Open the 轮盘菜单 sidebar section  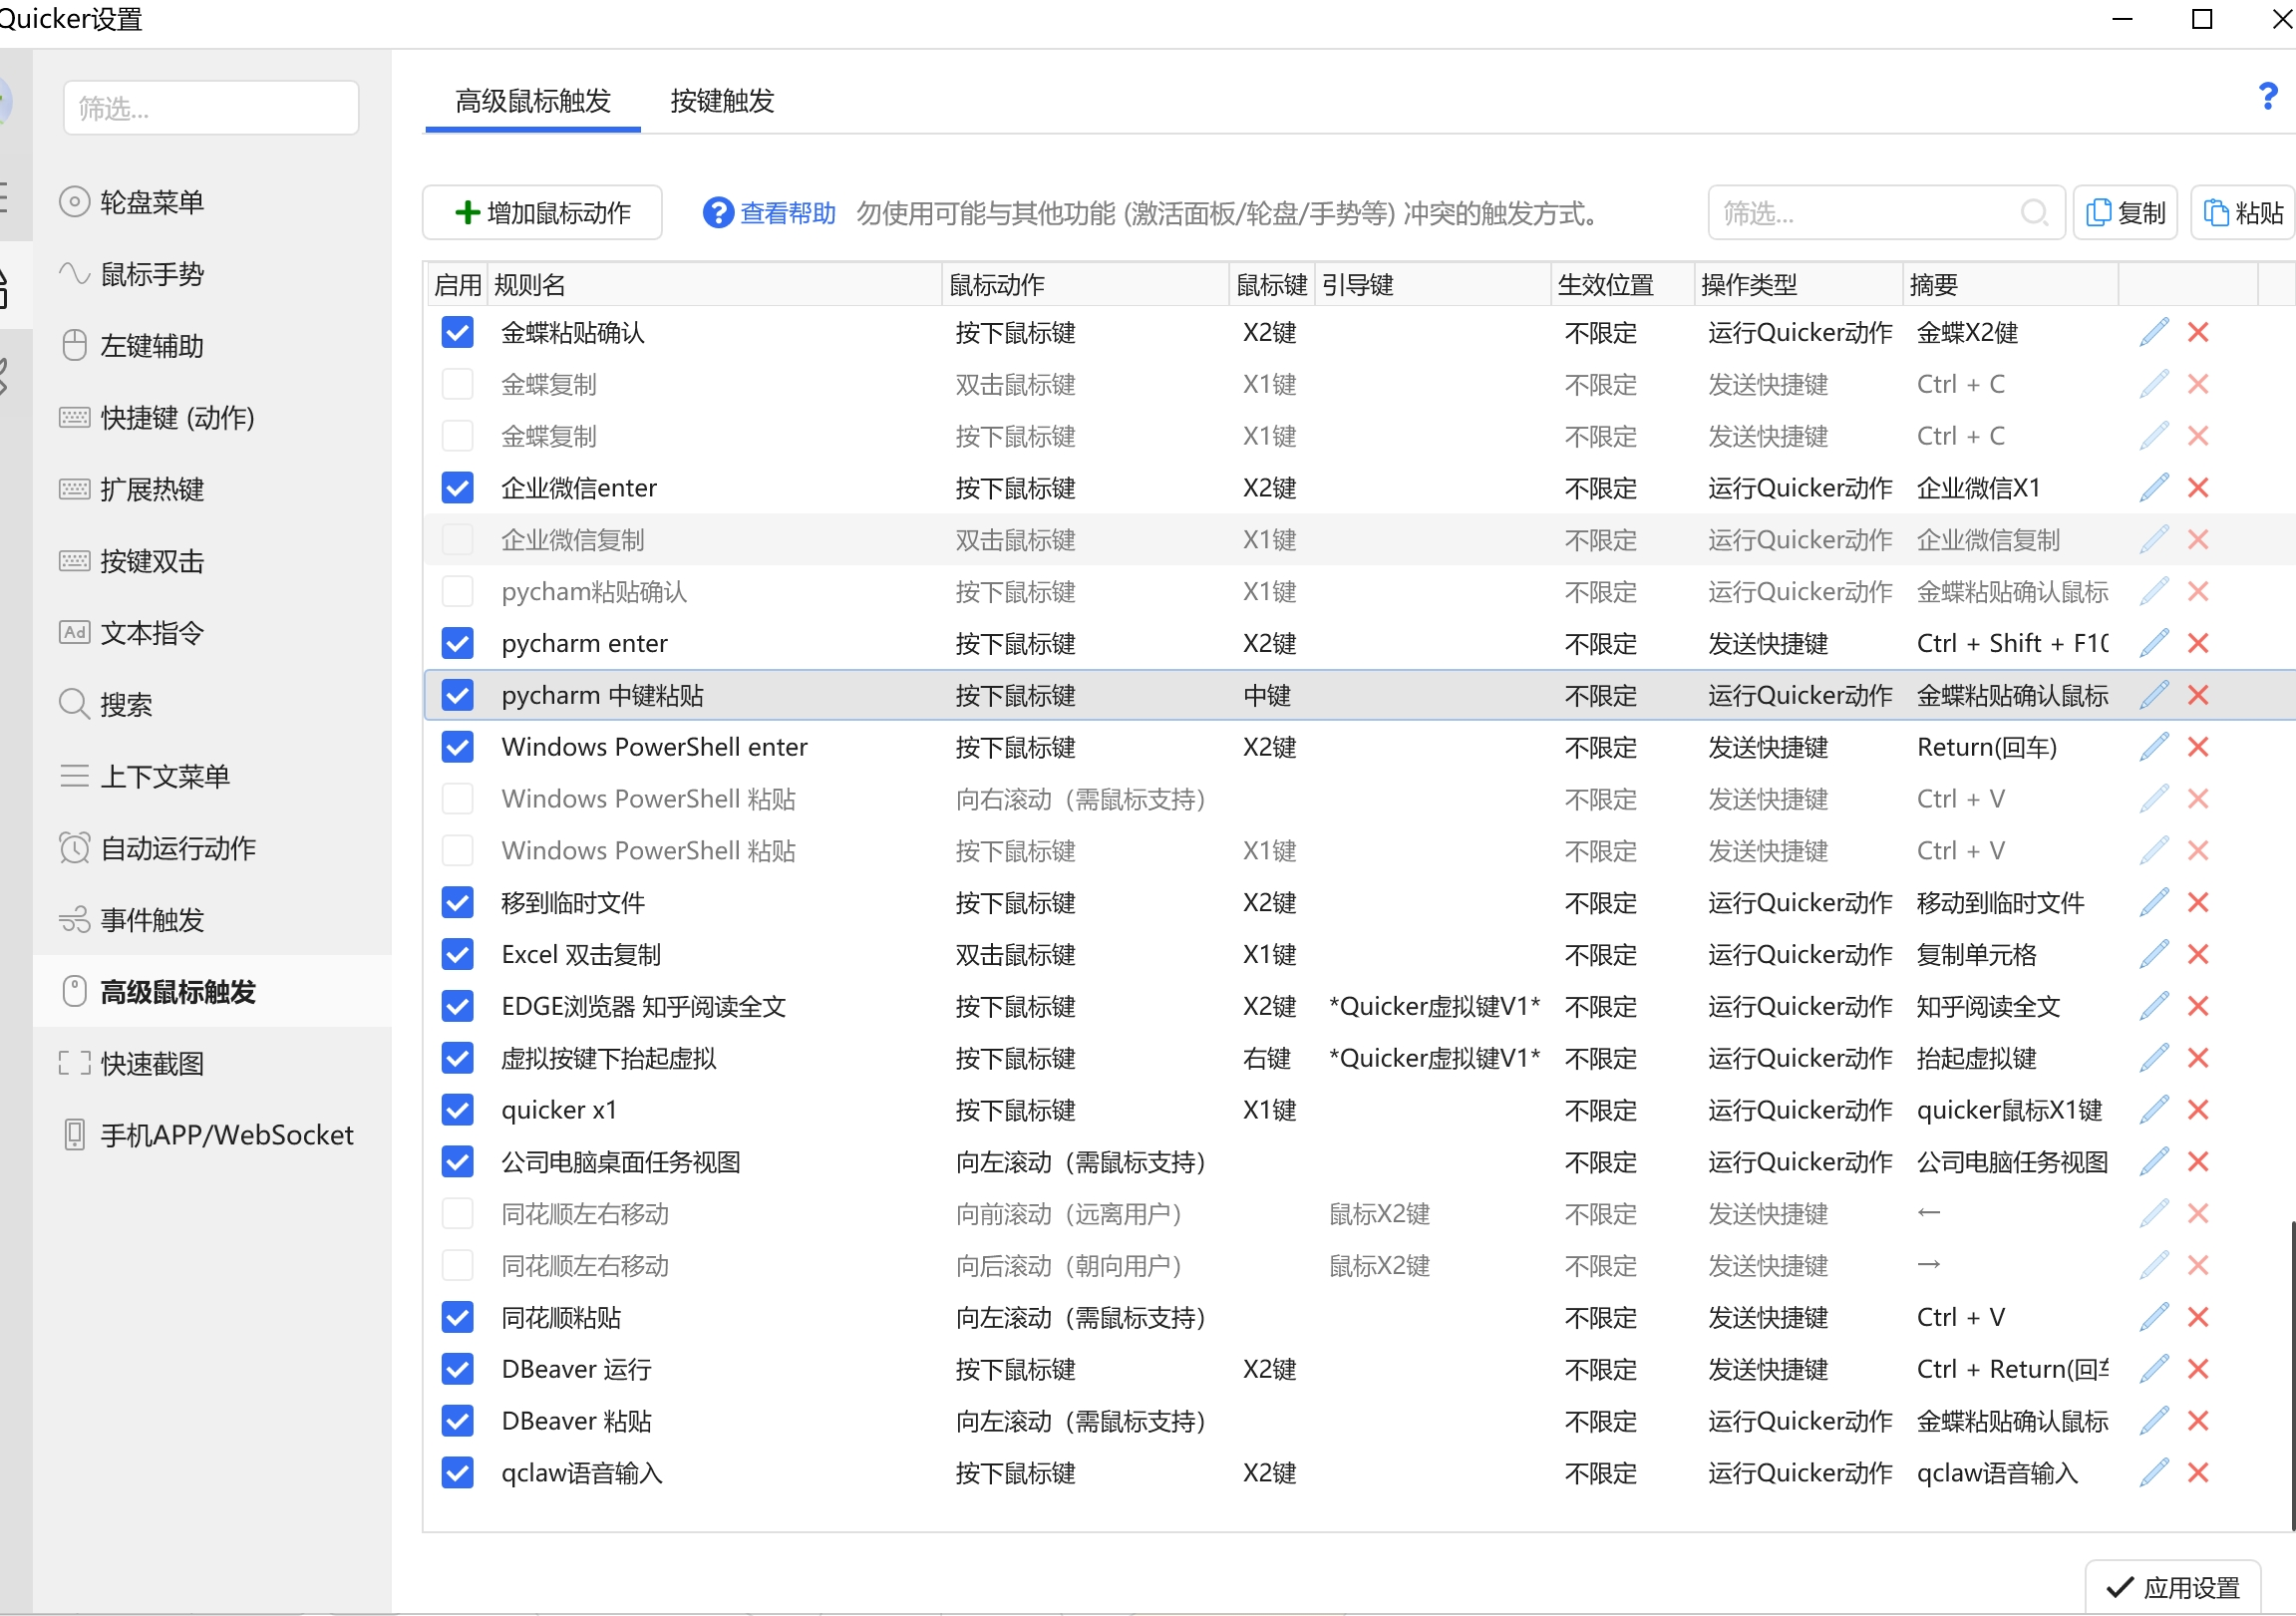[152, 203]
